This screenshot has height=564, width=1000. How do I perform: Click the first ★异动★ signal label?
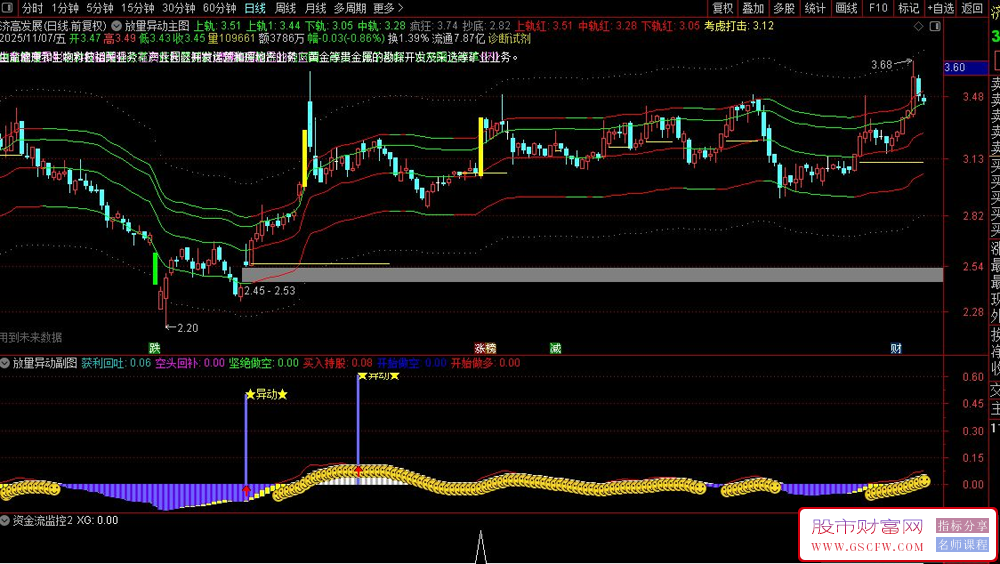(x=267, y=395)
